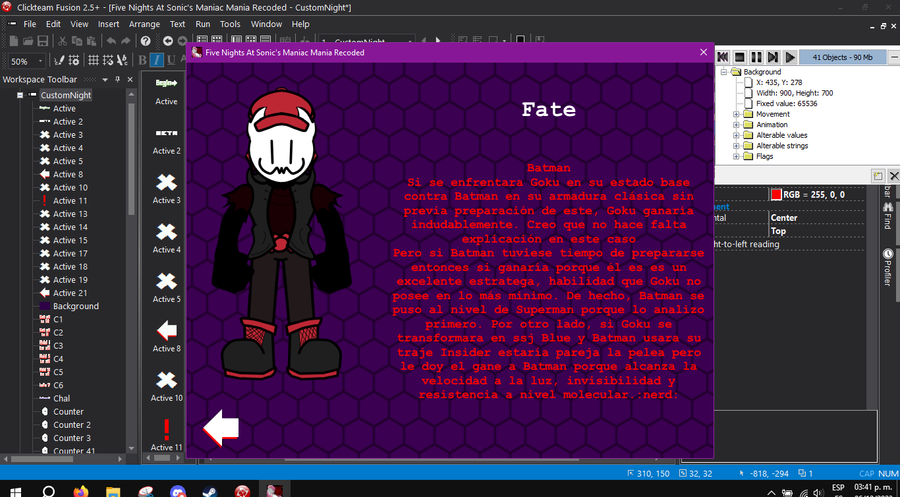Close the Workspace Toolbar panel
The height and width of the screenshot is (497, 900).
pos(130,80)
